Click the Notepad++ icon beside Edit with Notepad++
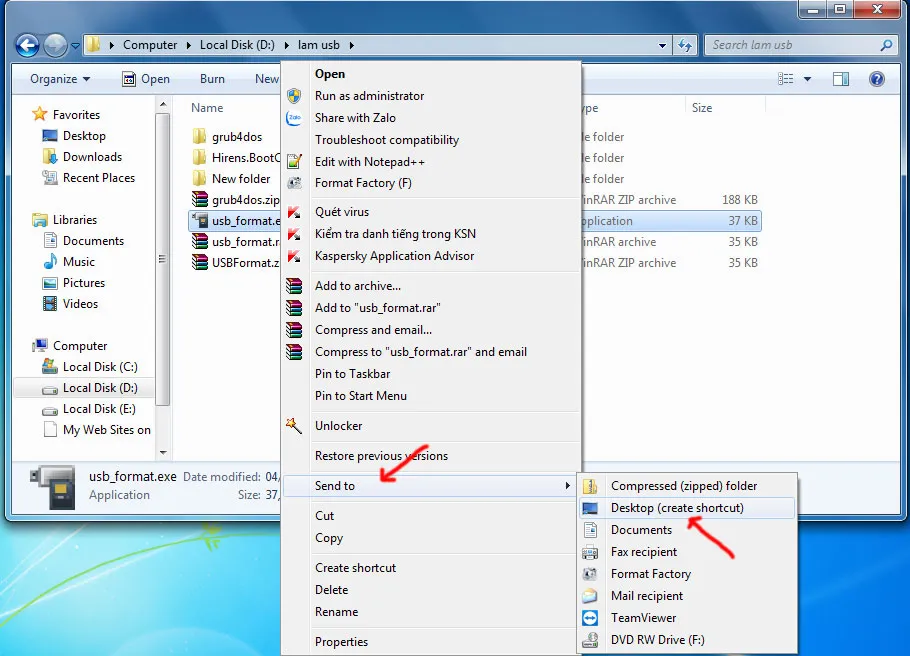Image resolution: width=910 pixels, height=656 pixels. click(294, 161)
